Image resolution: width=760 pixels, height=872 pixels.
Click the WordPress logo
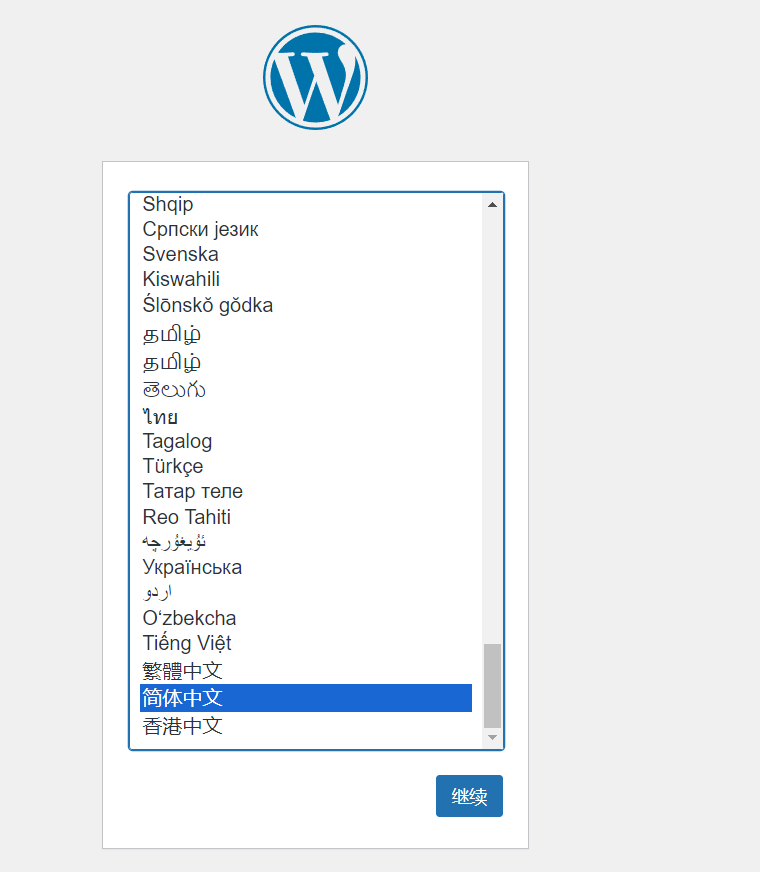315,78
